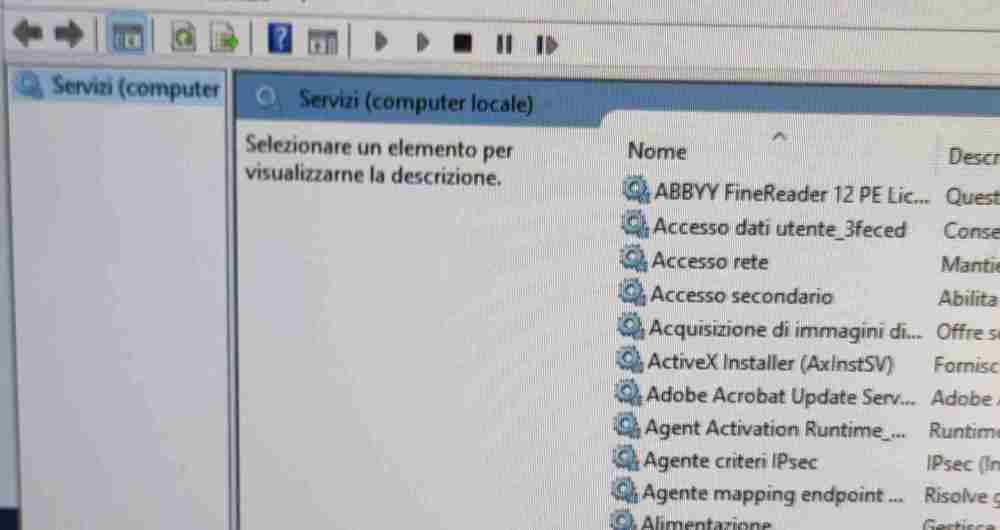Click the gear icon beside Agente criteri IPsec

(627, 459)
